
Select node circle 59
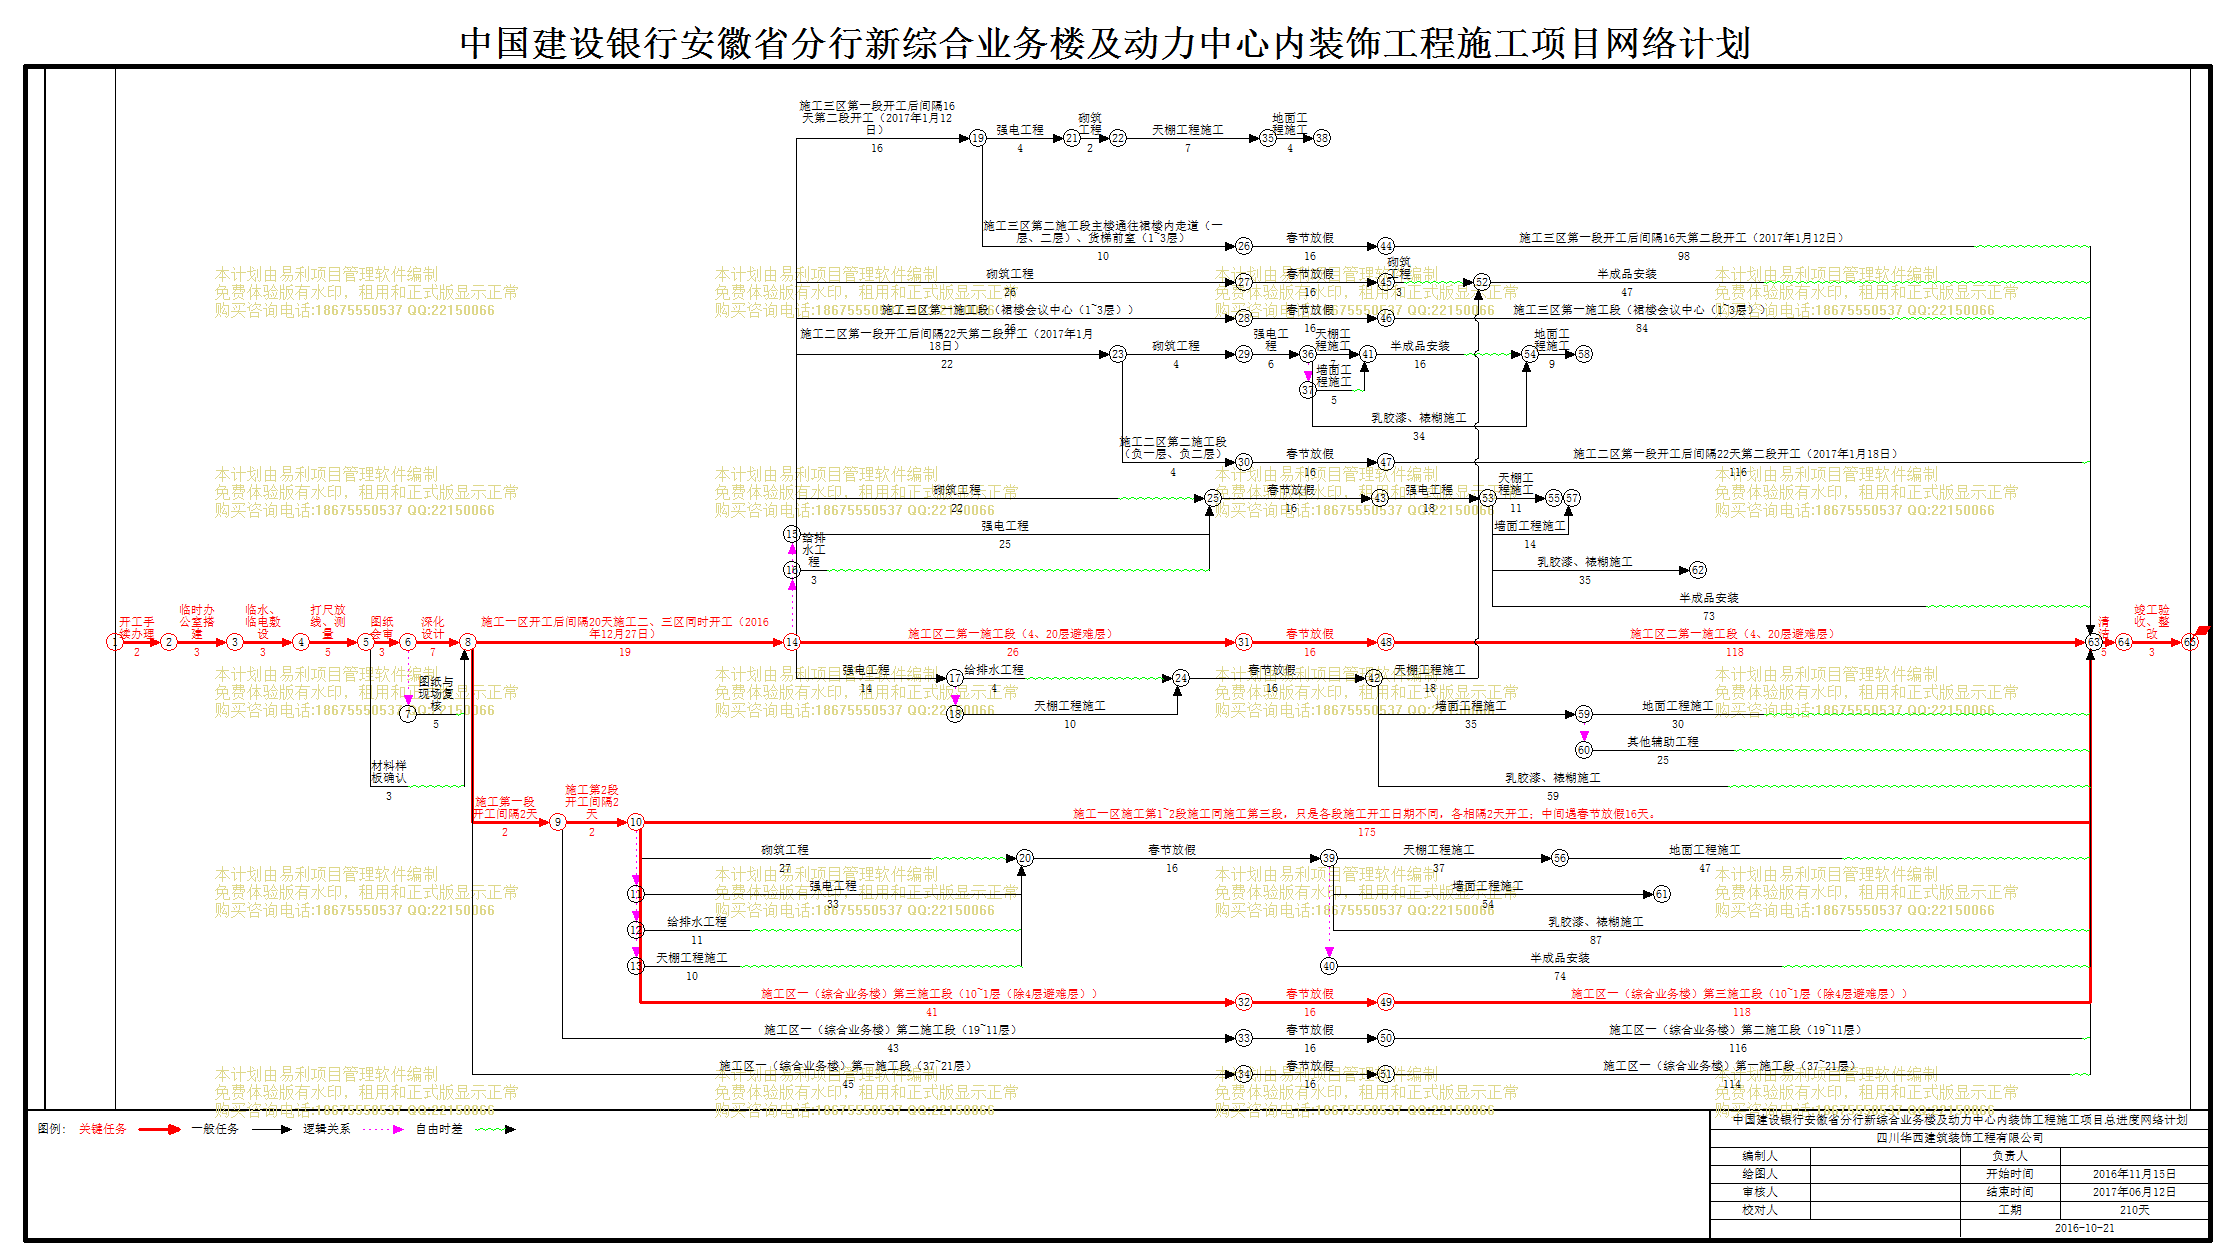coord(1584,714)
